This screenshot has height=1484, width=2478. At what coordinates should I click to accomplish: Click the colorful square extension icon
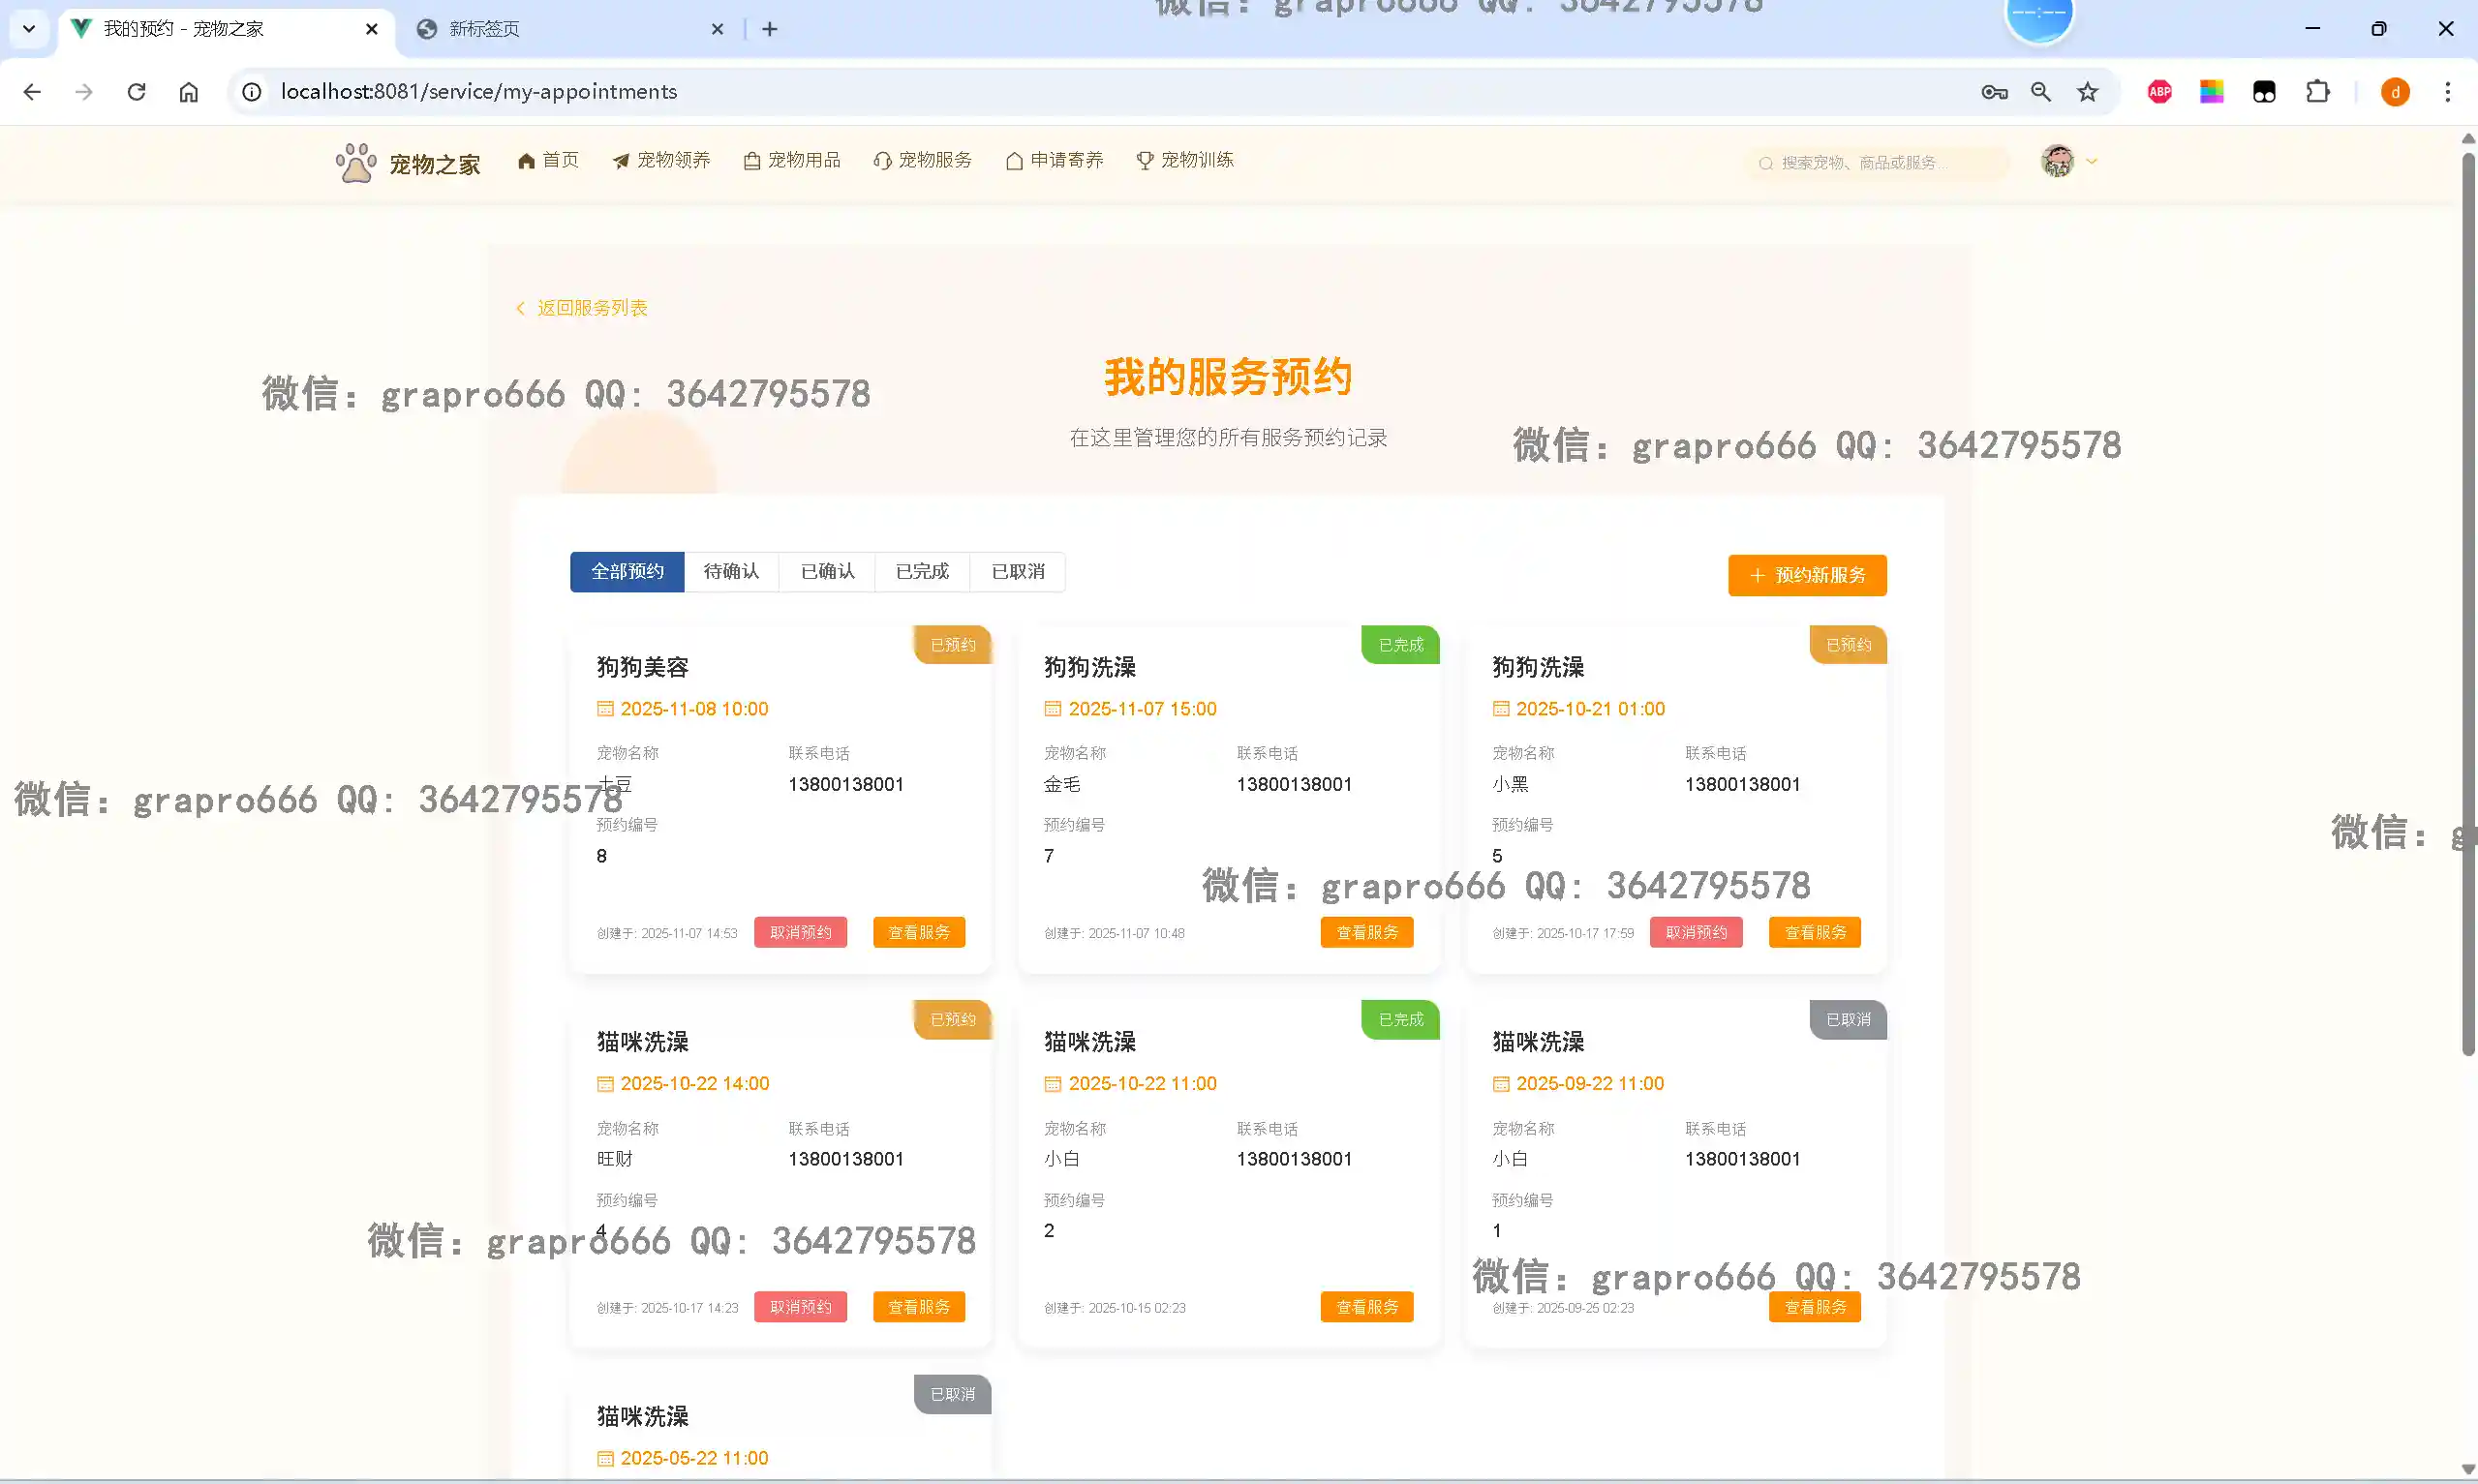[x=2212, y=92]
